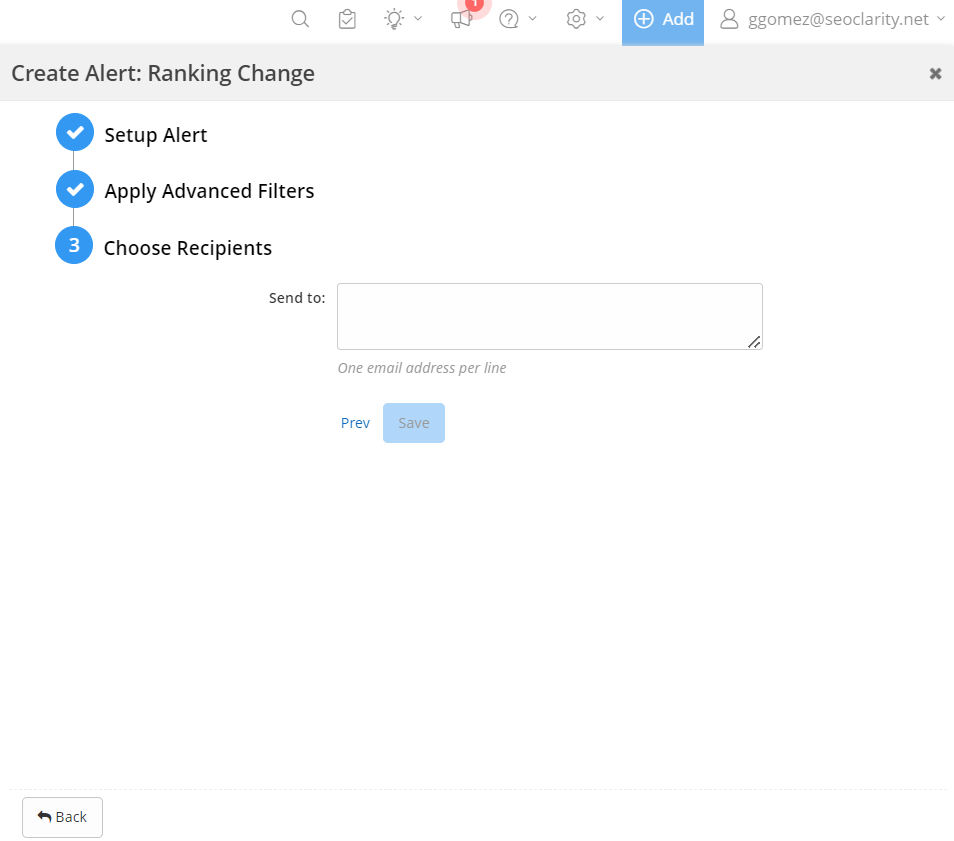Click the user profile avatar icon
954x841 pixels.
pos(729,19)
